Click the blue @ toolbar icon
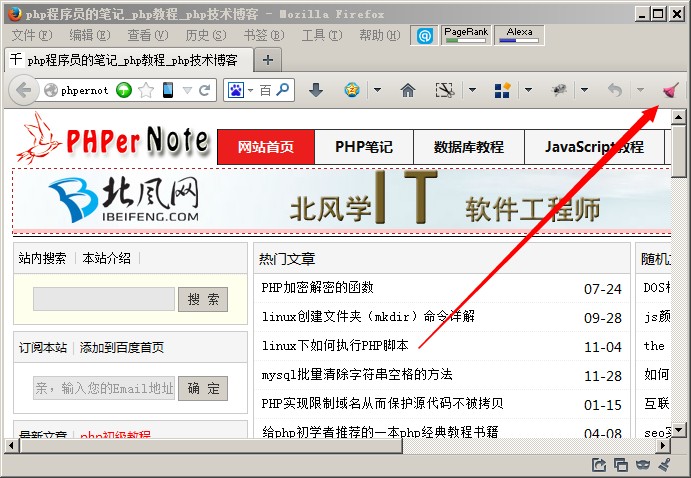The height and width of the screenshot is (478, 691). 424,35
